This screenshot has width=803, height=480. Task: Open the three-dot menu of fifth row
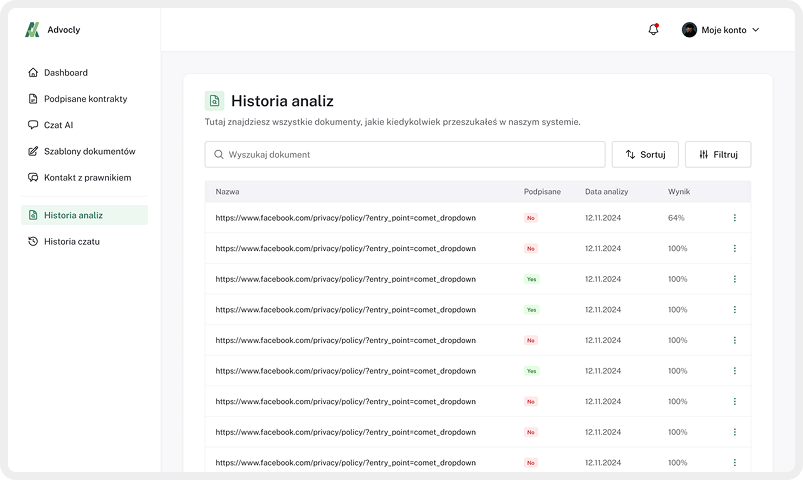click(x=735, y=340)
